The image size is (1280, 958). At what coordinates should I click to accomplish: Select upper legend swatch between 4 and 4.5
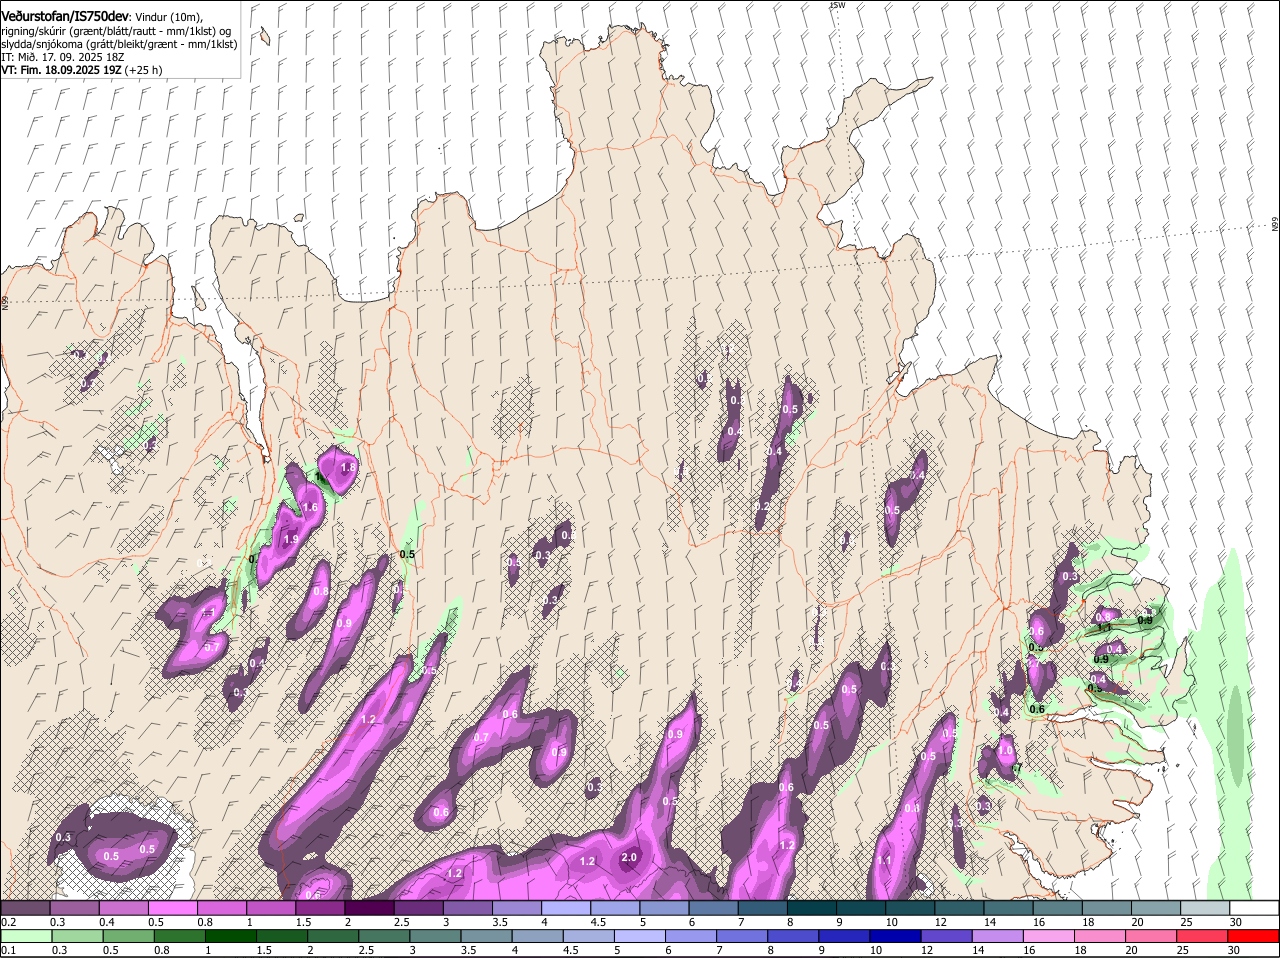pos(566,907)
